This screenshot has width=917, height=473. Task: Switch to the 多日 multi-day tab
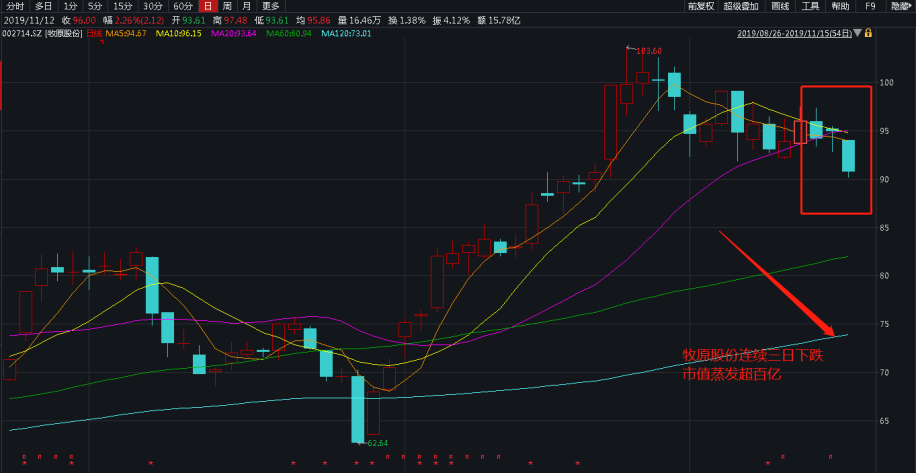tap(44, 6)
